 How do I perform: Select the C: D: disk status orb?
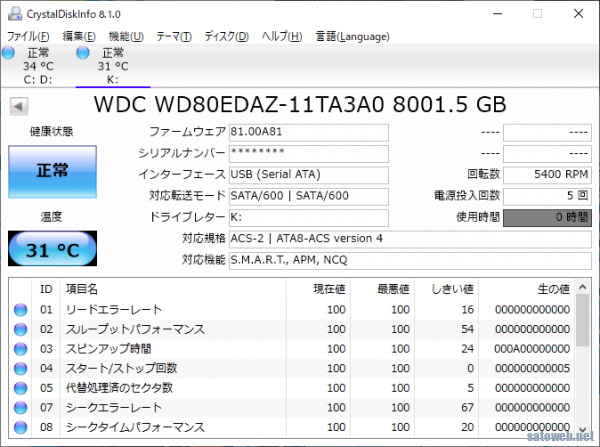coord(8,52)
